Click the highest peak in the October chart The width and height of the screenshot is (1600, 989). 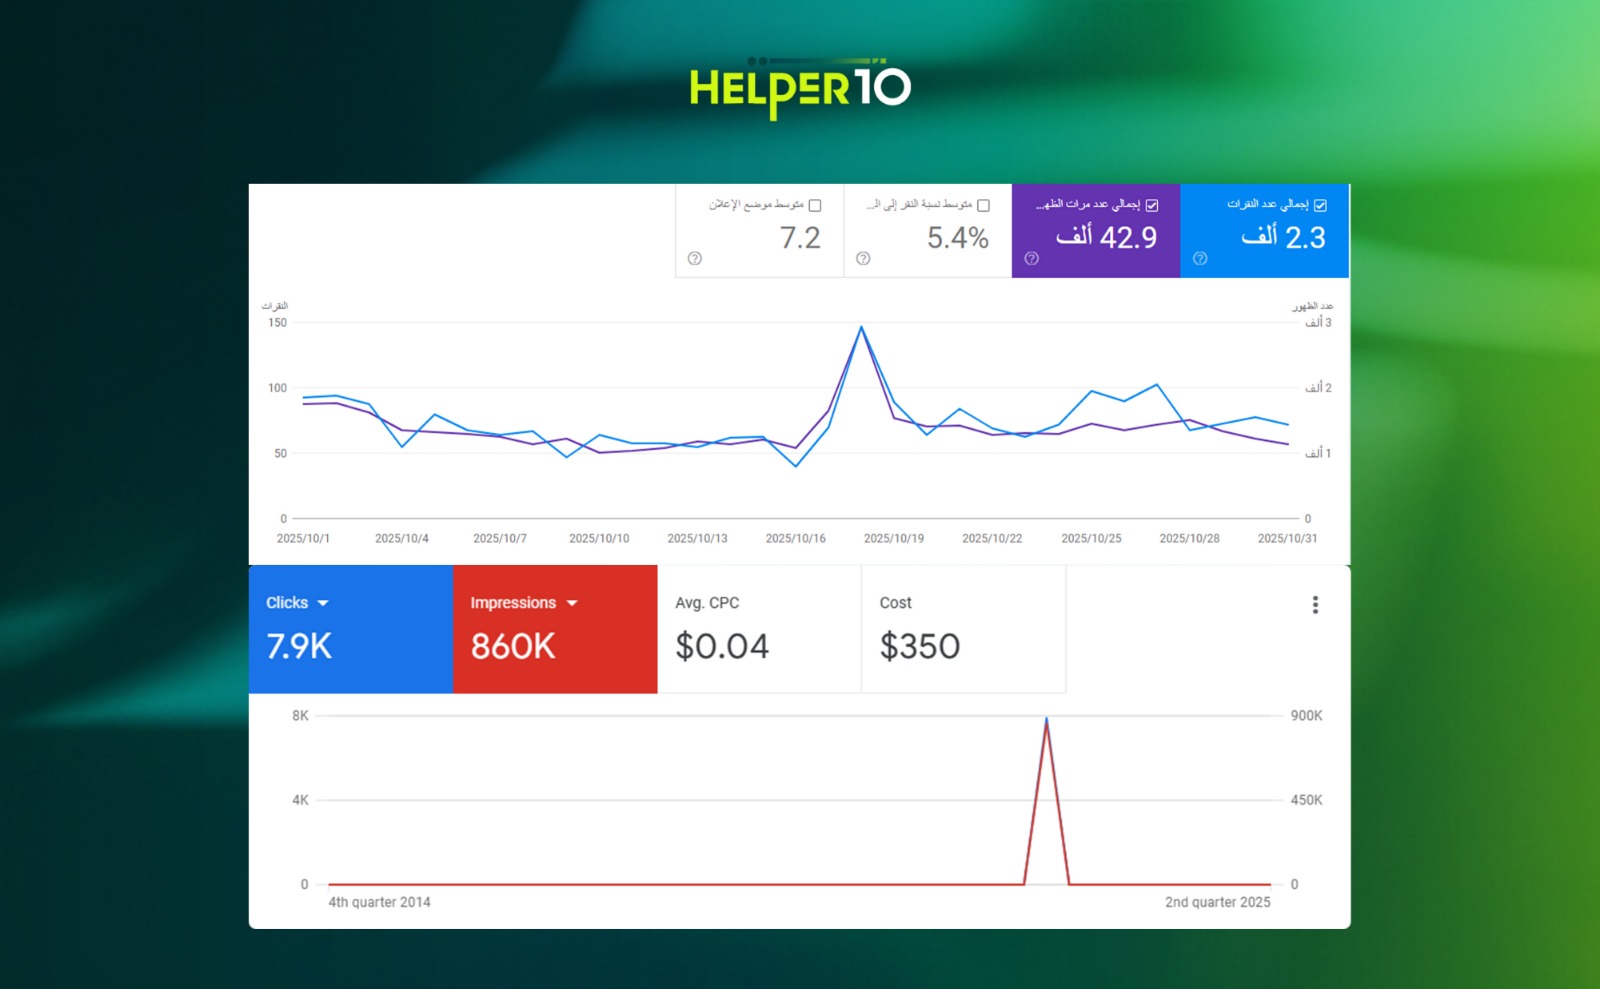click(861, 327)
